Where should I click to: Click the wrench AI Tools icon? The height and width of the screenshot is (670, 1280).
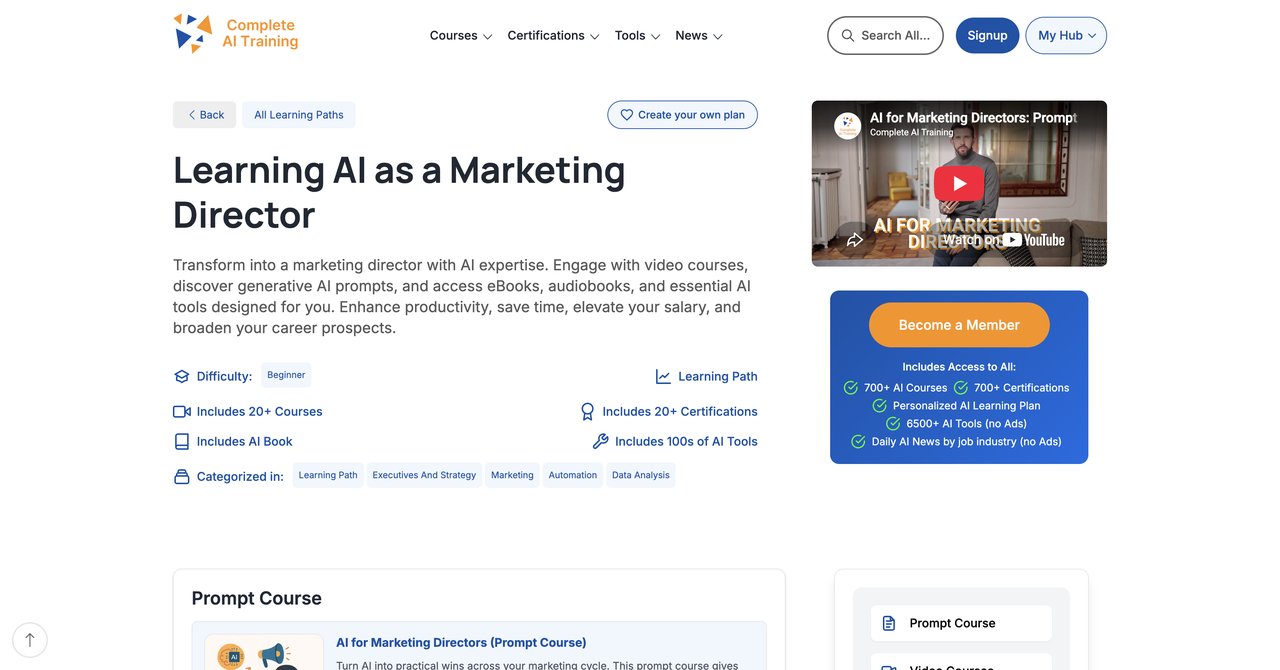(x=601, y=441)
